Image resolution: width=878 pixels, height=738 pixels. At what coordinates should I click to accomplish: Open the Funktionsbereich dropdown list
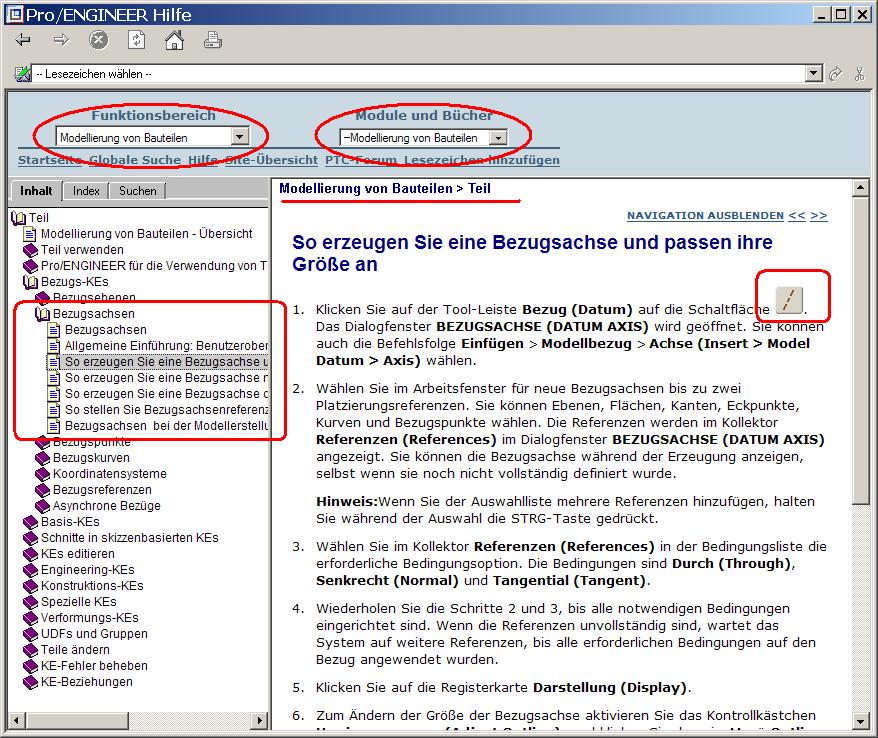click(240, 137)
